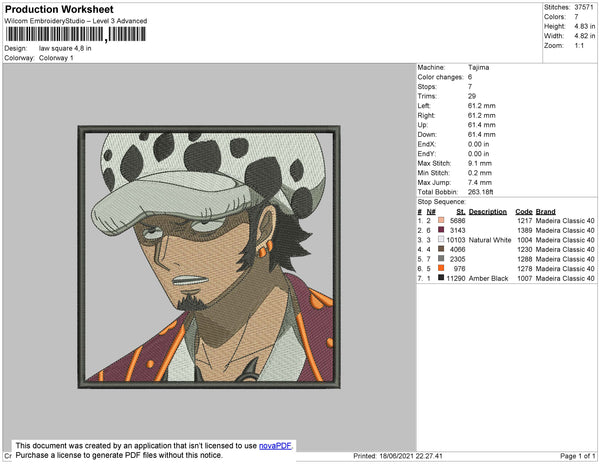
Task: Click the 'Page 1 of 1' footer text
Action: pyautogui.click(x=577, y=456)
